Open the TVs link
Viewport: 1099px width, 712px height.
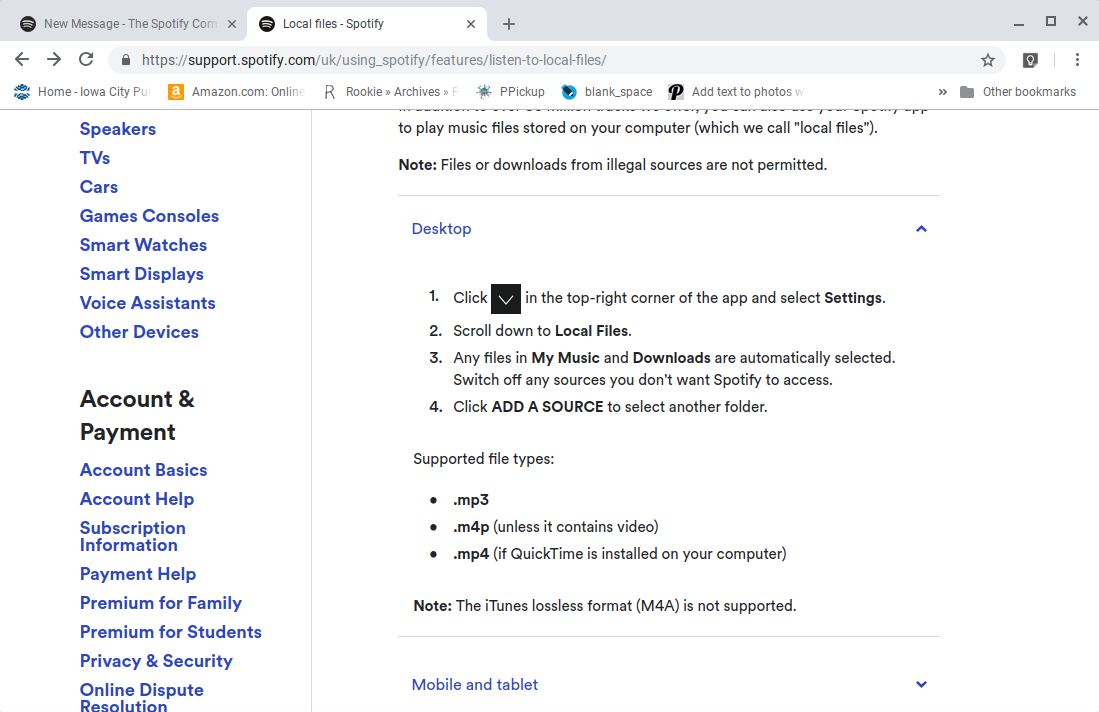click(x=95, y=158)
